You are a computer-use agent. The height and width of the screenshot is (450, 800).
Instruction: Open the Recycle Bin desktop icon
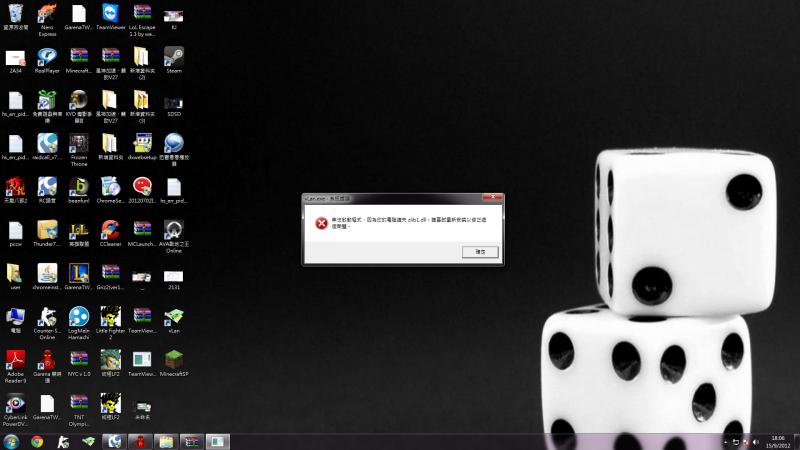tap(15, 14)
